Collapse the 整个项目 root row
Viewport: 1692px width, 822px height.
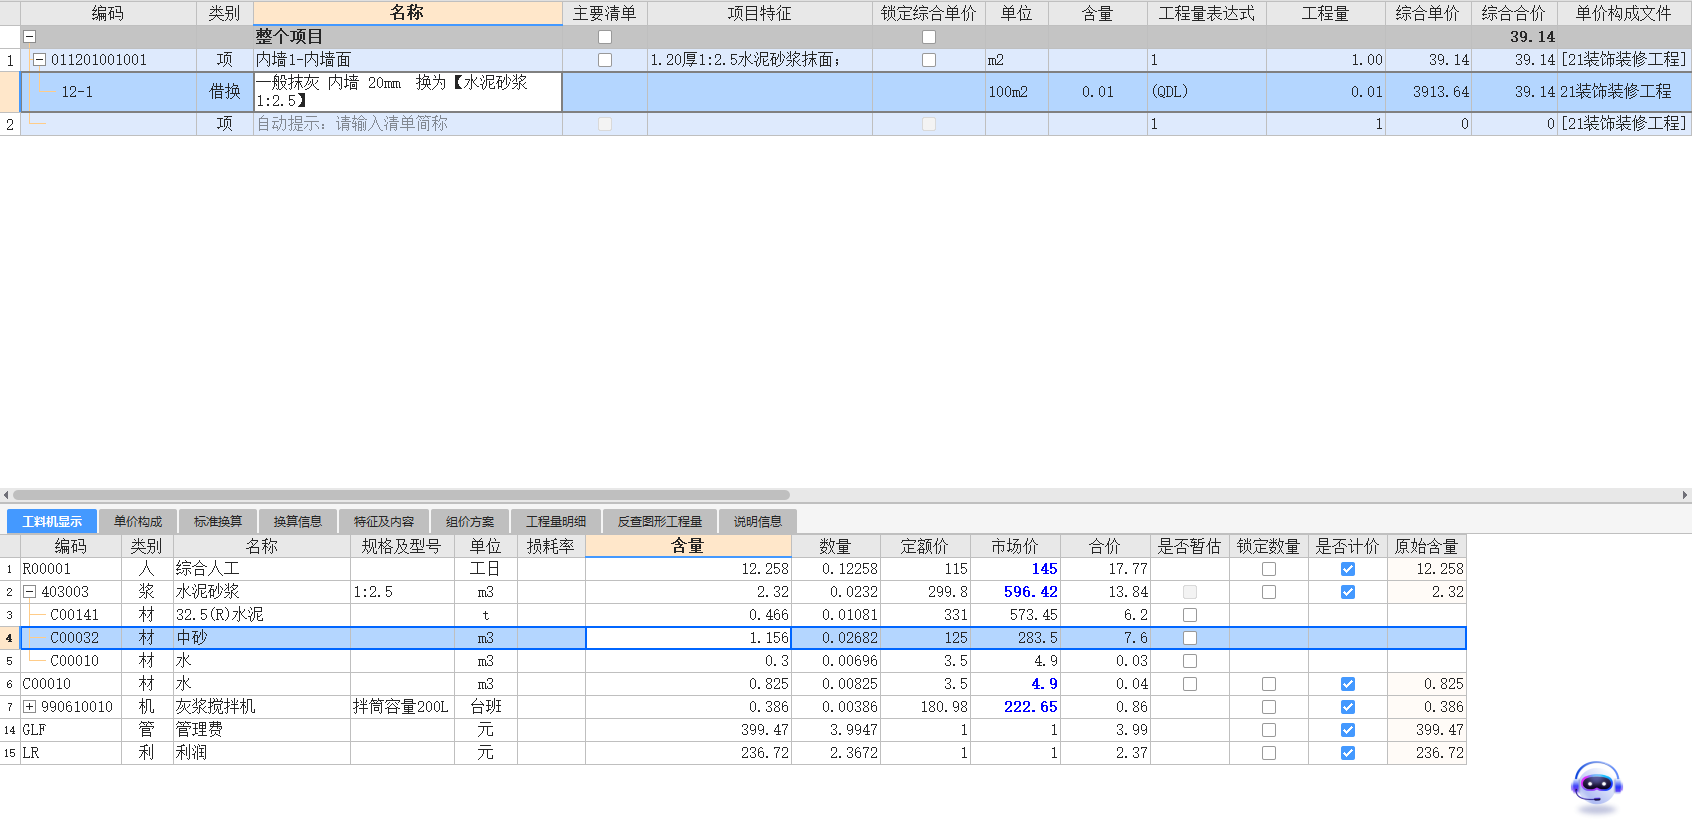(x=30, y=36)
